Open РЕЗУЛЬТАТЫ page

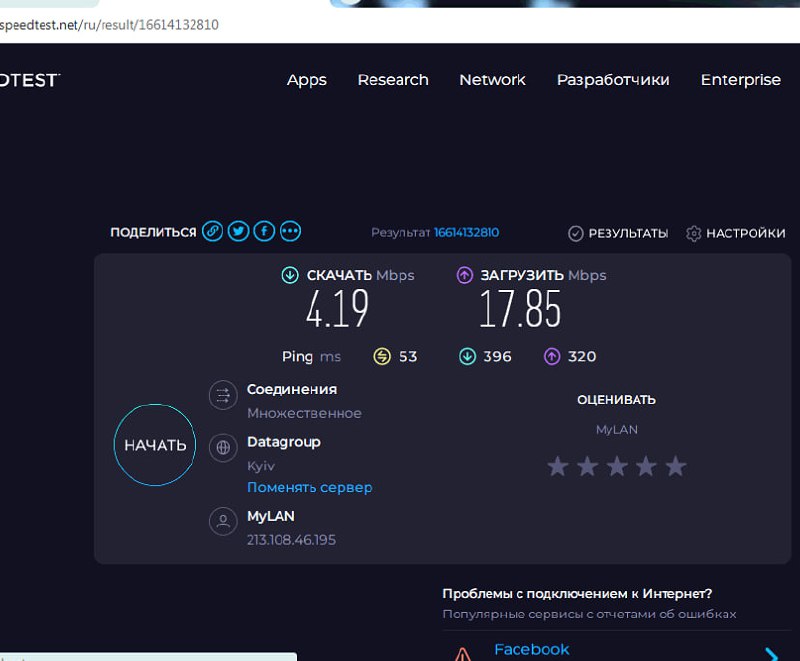628,234
